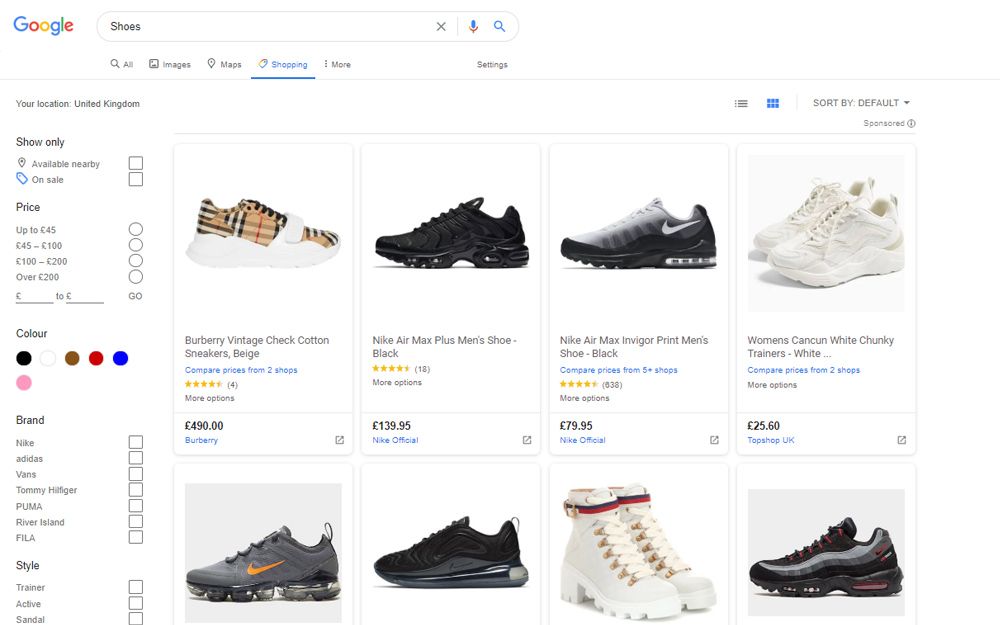The image size is (1000, 625).
Task: Switch to the Images tab
Action: pos(170,64)
